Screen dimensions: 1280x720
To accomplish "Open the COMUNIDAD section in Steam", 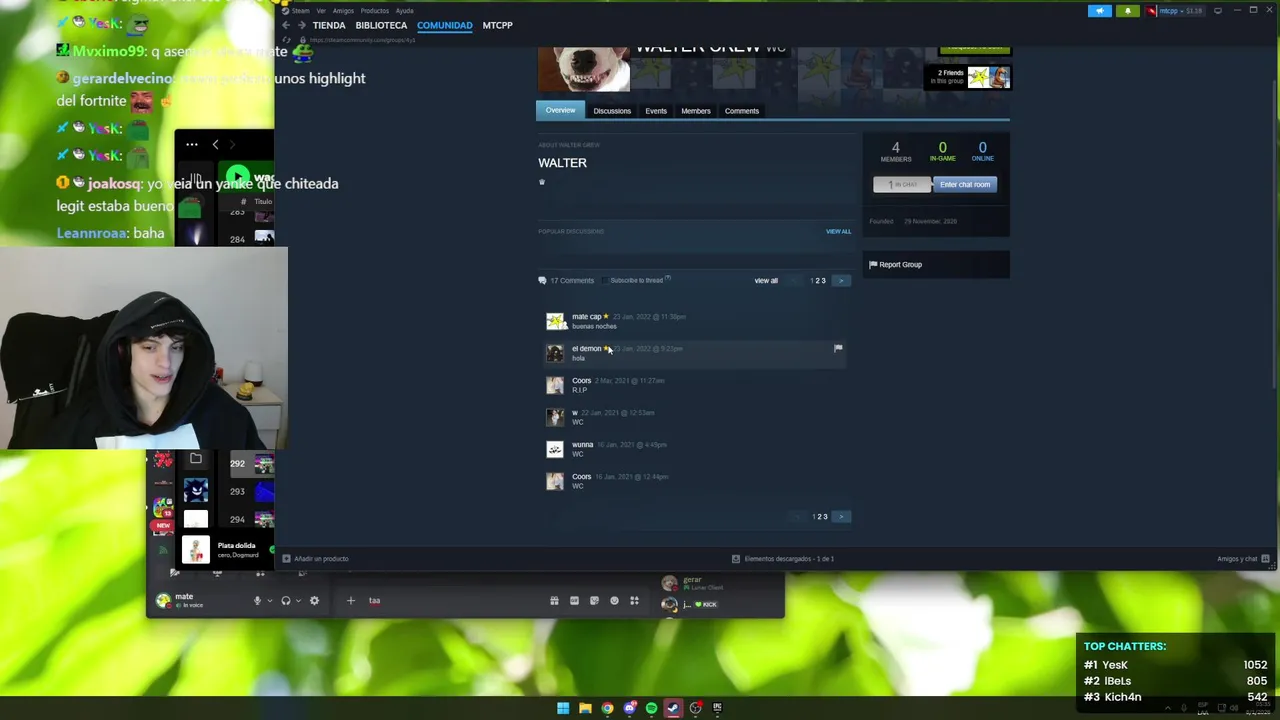I will 445,25.
